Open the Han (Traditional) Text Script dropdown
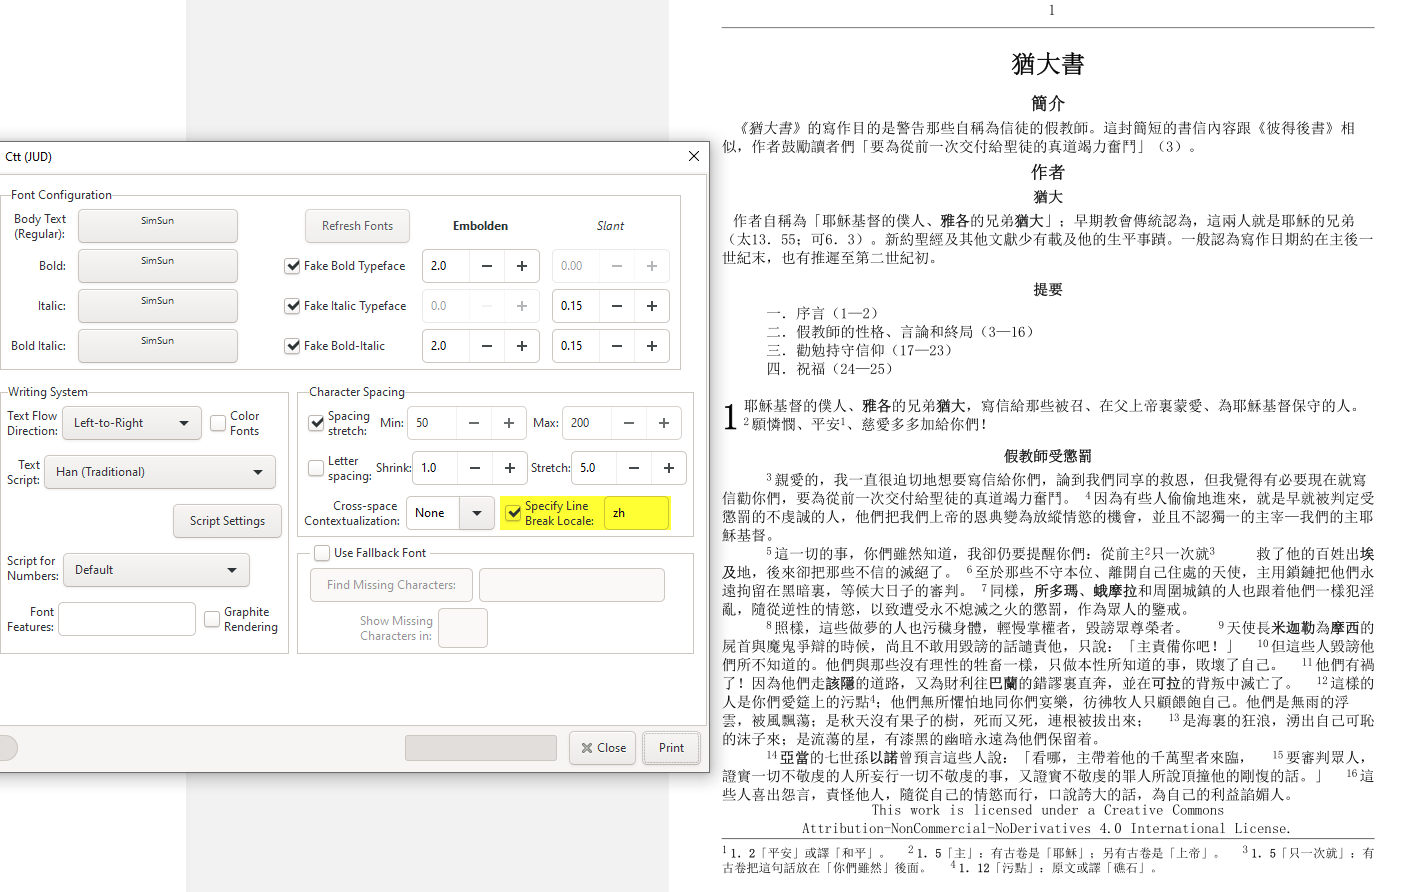This screenshot has height=892, width=1412. (159, 472)
